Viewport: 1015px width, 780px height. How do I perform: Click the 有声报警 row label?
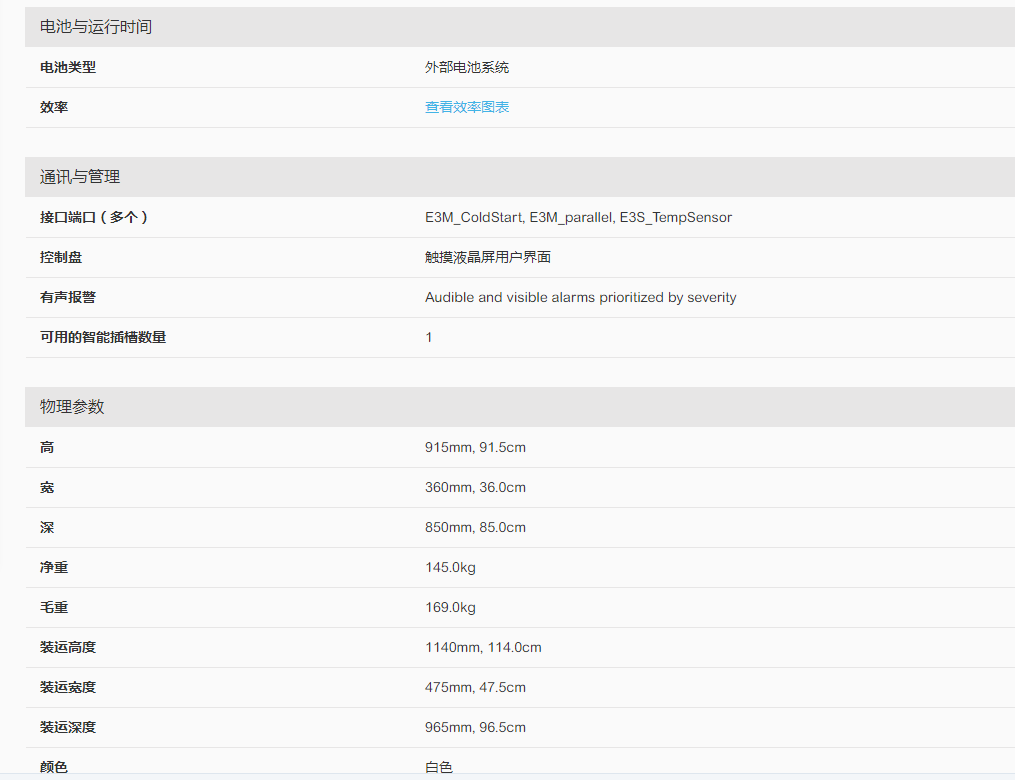click(68, 297)
